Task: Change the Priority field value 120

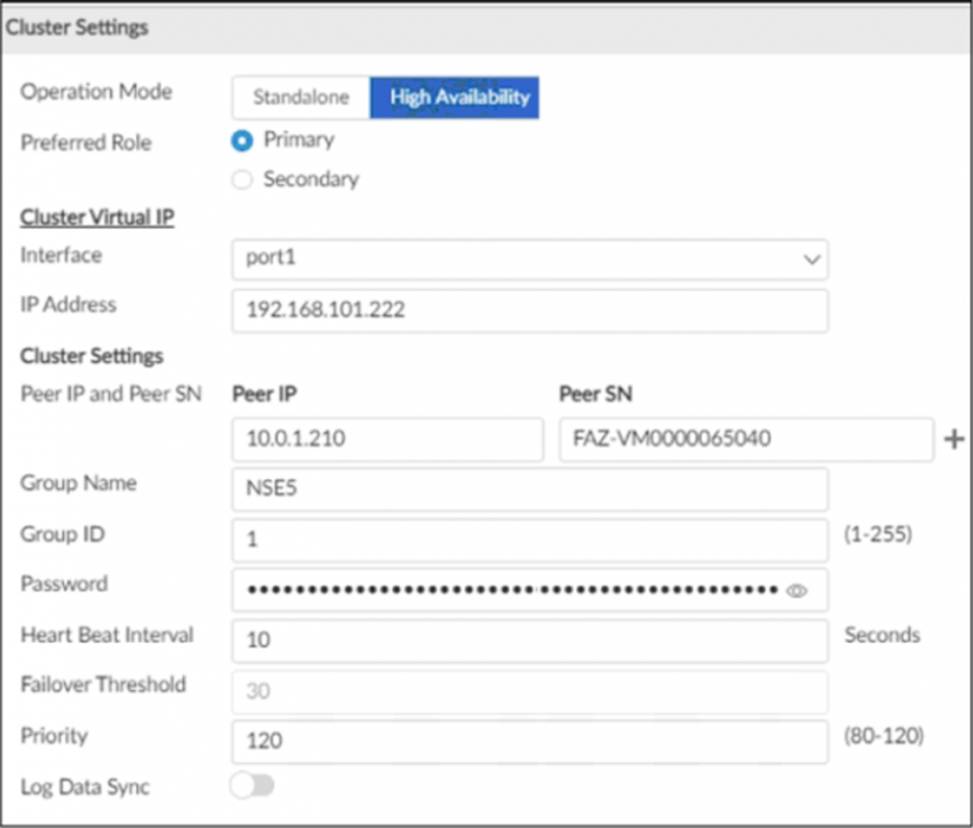Action: coord(528,741)
